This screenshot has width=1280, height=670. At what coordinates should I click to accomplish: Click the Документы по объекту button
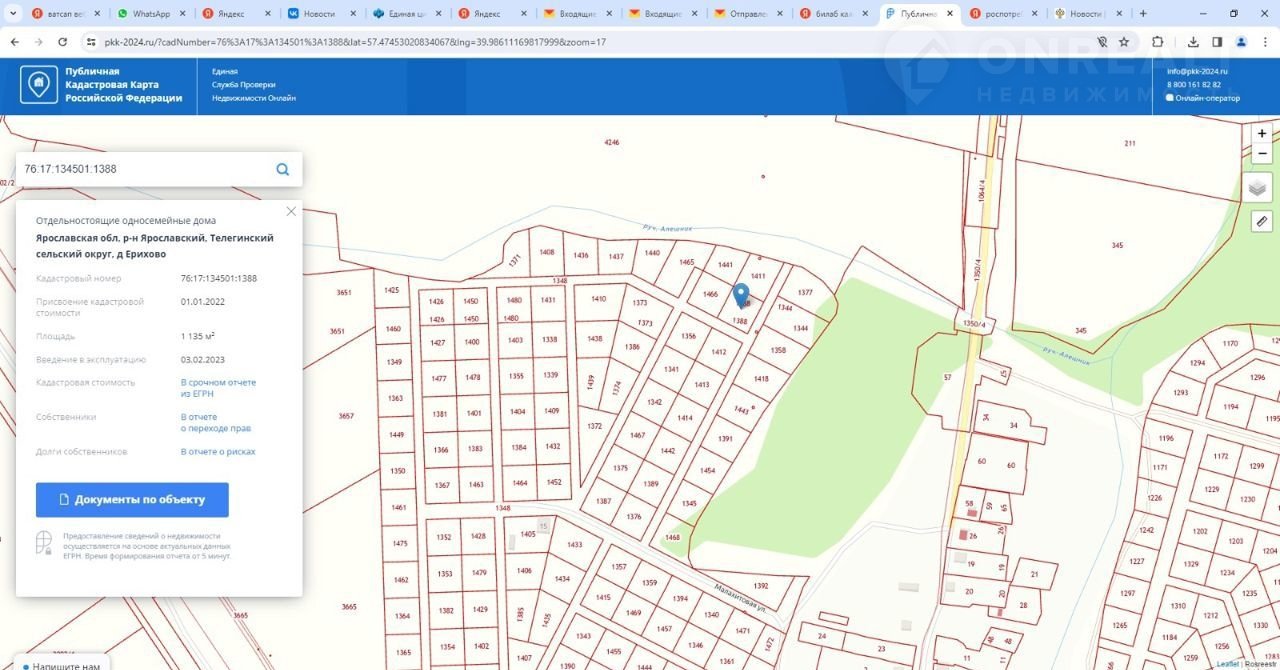coord(132,500)
